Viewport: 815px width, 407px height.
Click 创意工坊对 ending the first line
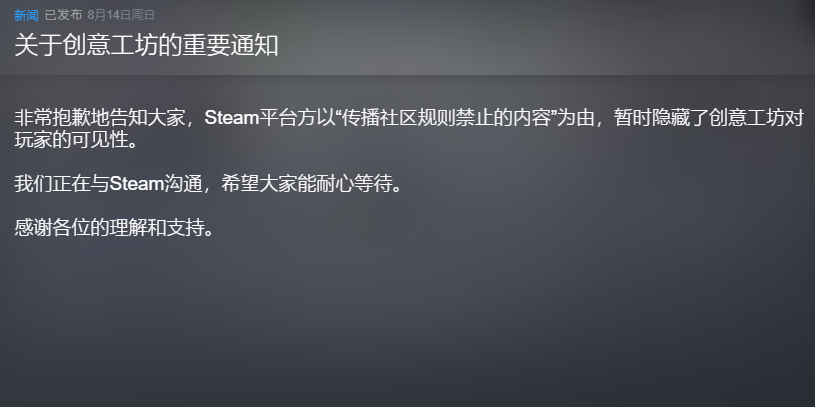756,118
